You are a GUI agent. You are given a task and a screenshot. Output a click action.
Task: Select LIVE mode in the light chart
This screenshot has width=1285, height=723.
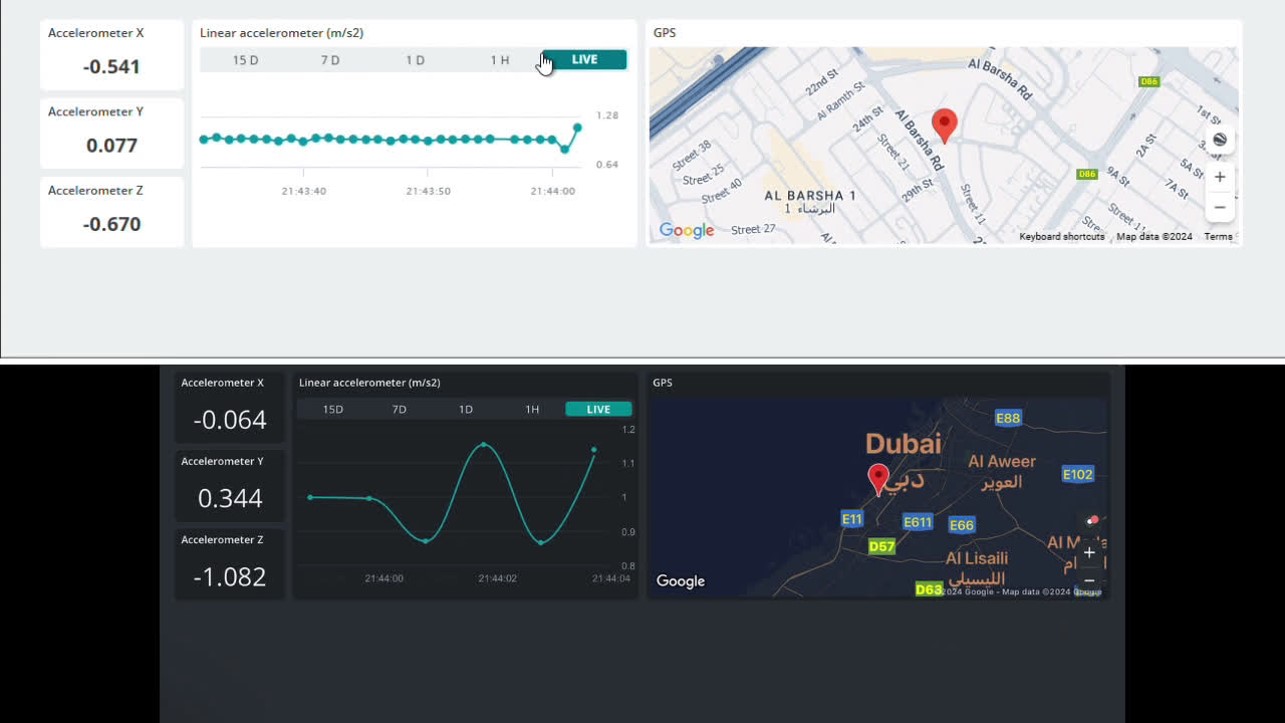click(x=584, y=60)
